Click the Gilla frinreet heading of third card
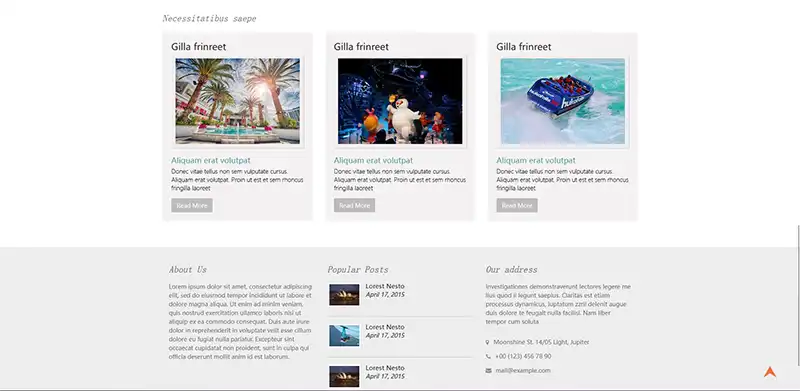Screen dimensions: 800x391 click(x=523, y=47)
